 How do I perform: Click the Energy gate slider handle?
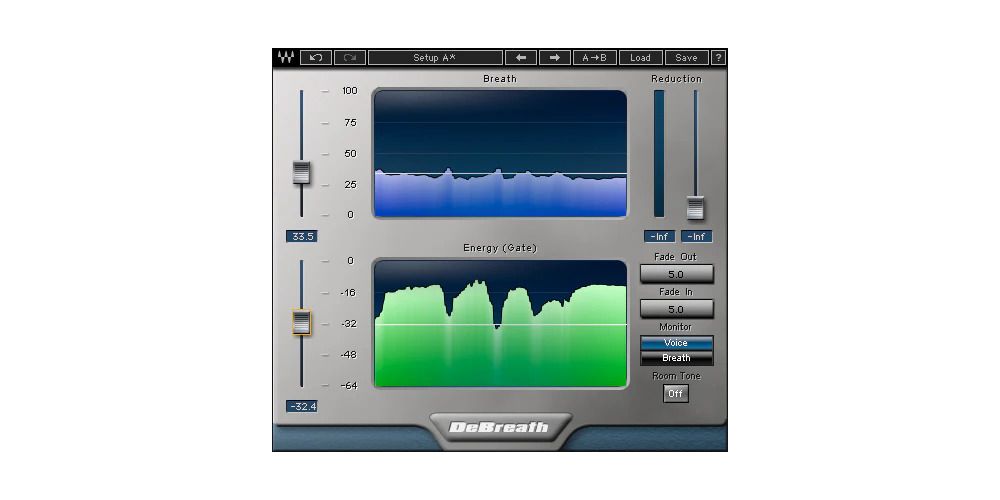pyautogui.click(x=302, y=322)
